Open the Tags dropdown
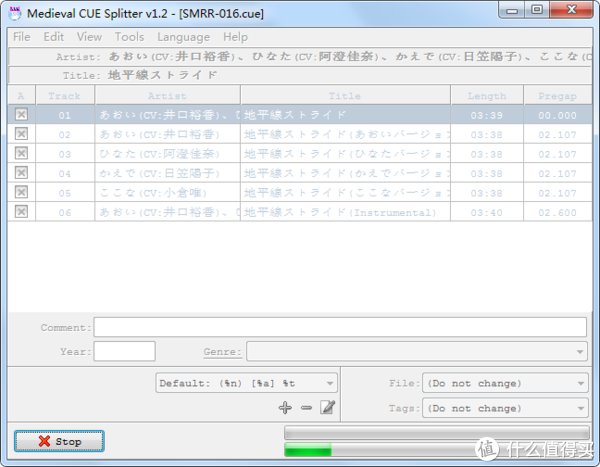This screenshot has width=600, height=467. point(505,408)
